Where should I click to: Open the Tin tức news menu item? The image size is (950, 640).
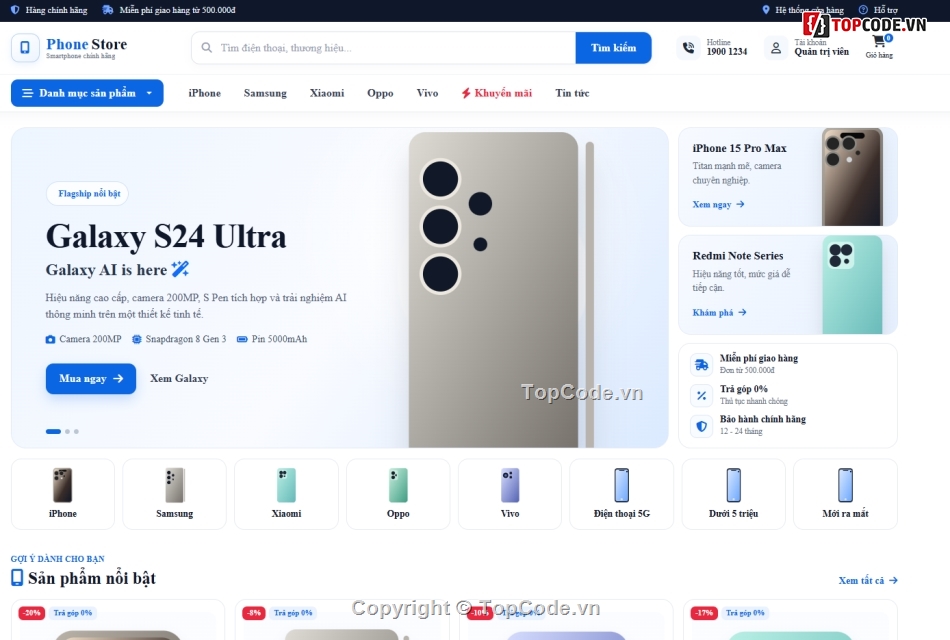572,93
